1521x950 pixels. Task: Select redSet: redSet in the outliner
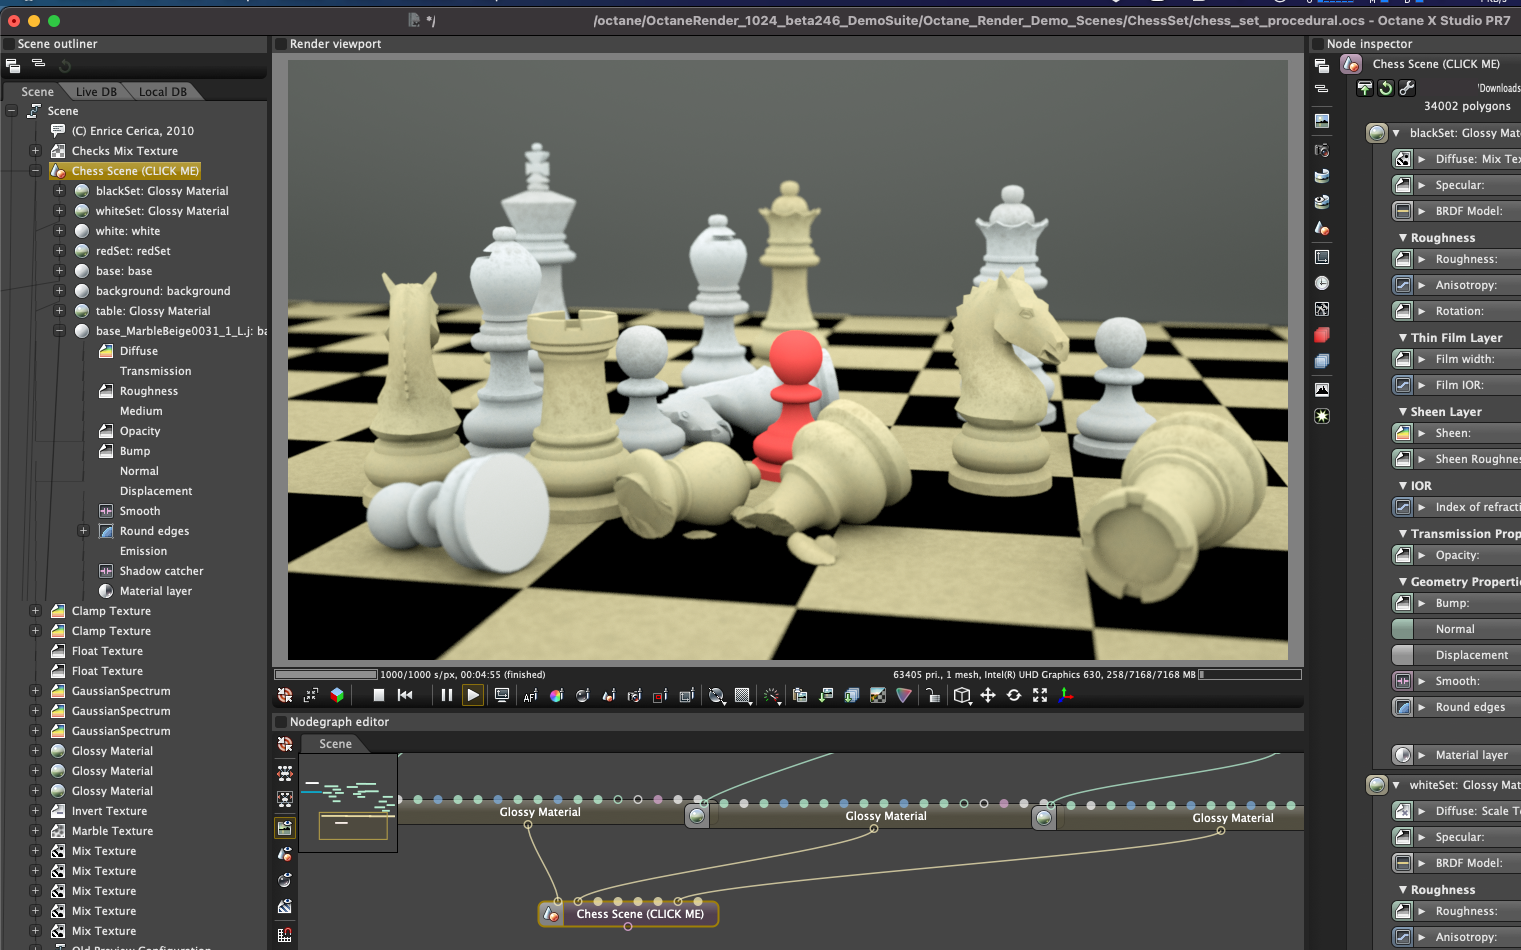pyautogui.click(x=133, y=251)
